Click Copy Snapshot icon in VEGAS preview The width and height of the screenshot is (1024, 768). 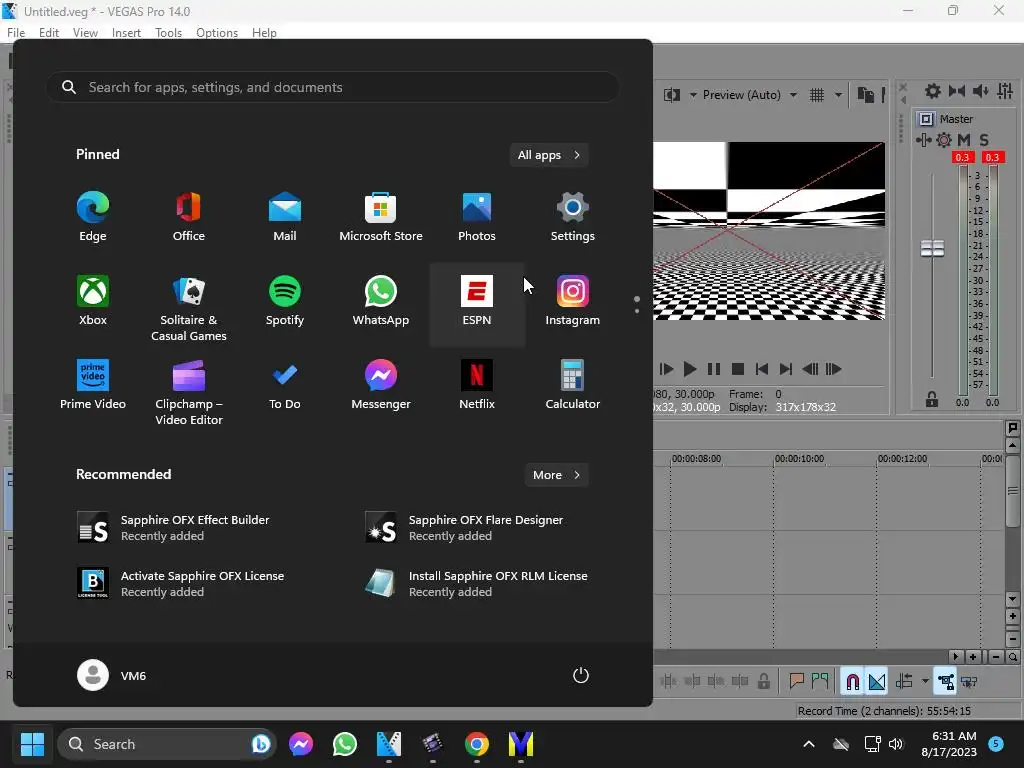point(865,95)
